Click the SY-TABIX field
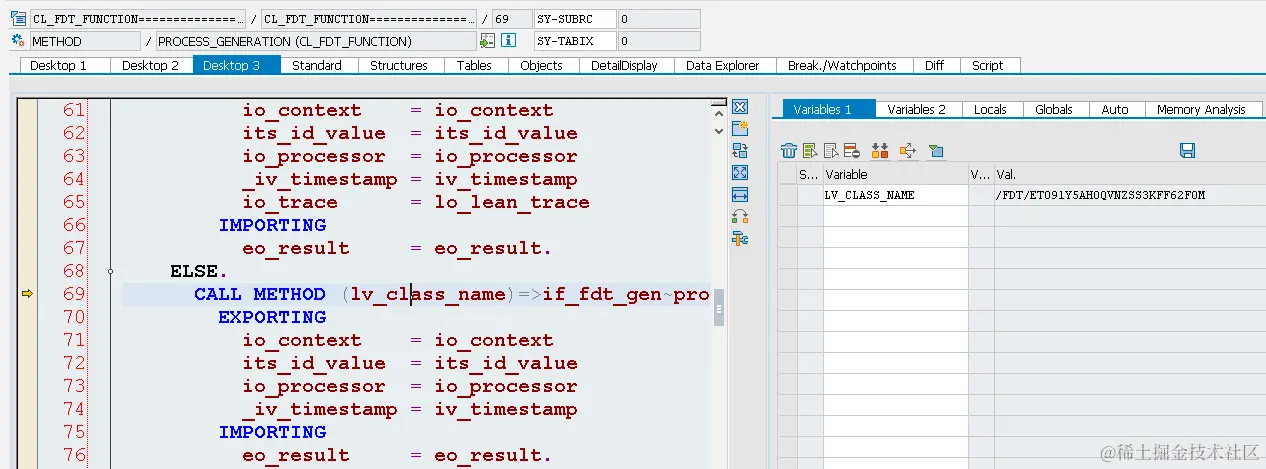This screenshot has width=1266, height=469. 574,41
